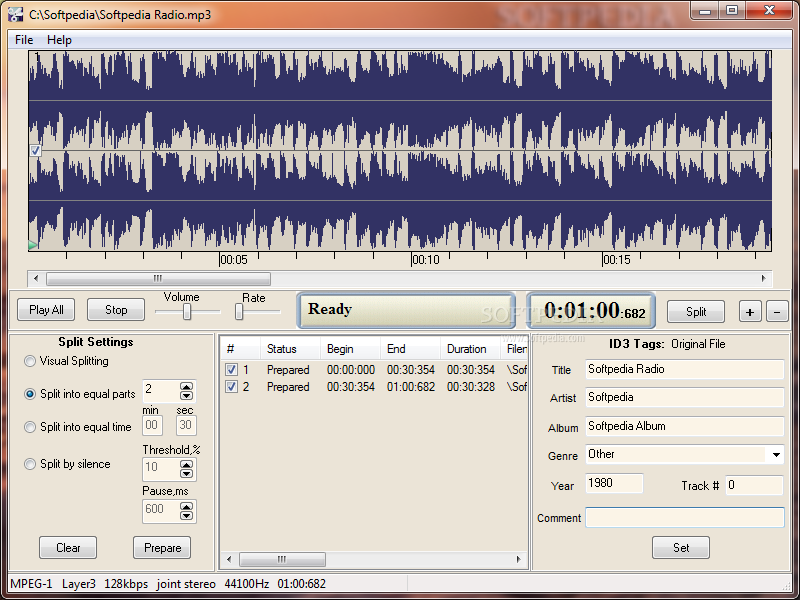Open the Genre dropdown list

point(776,455)
